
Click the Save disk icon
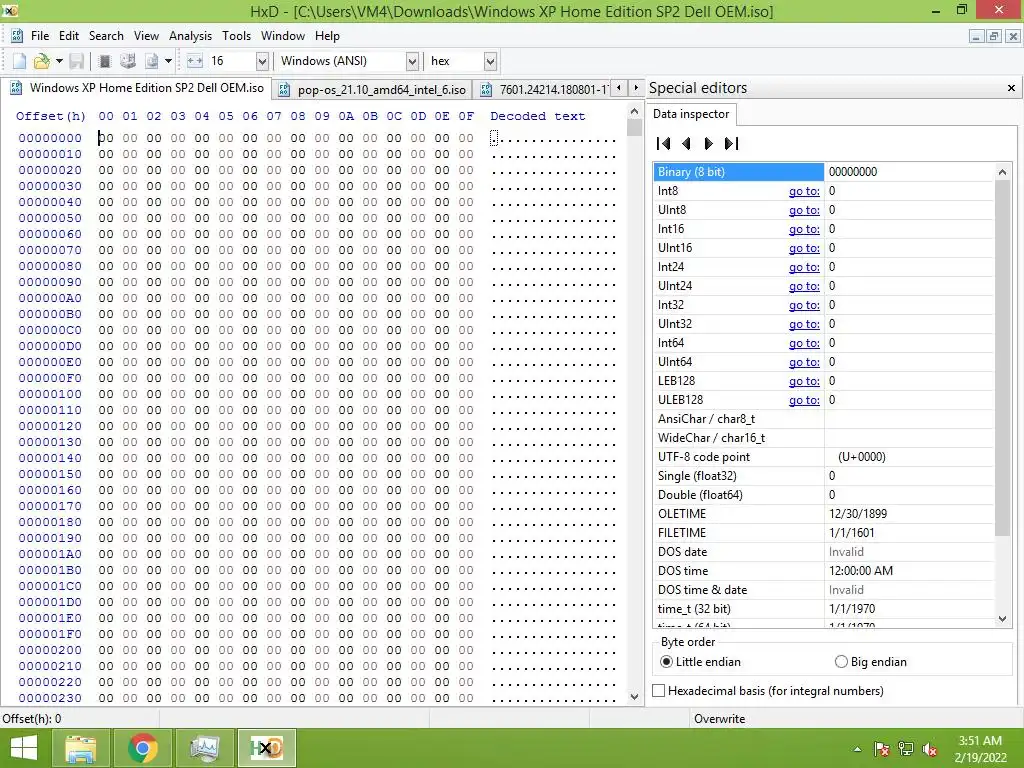(76, 61)
